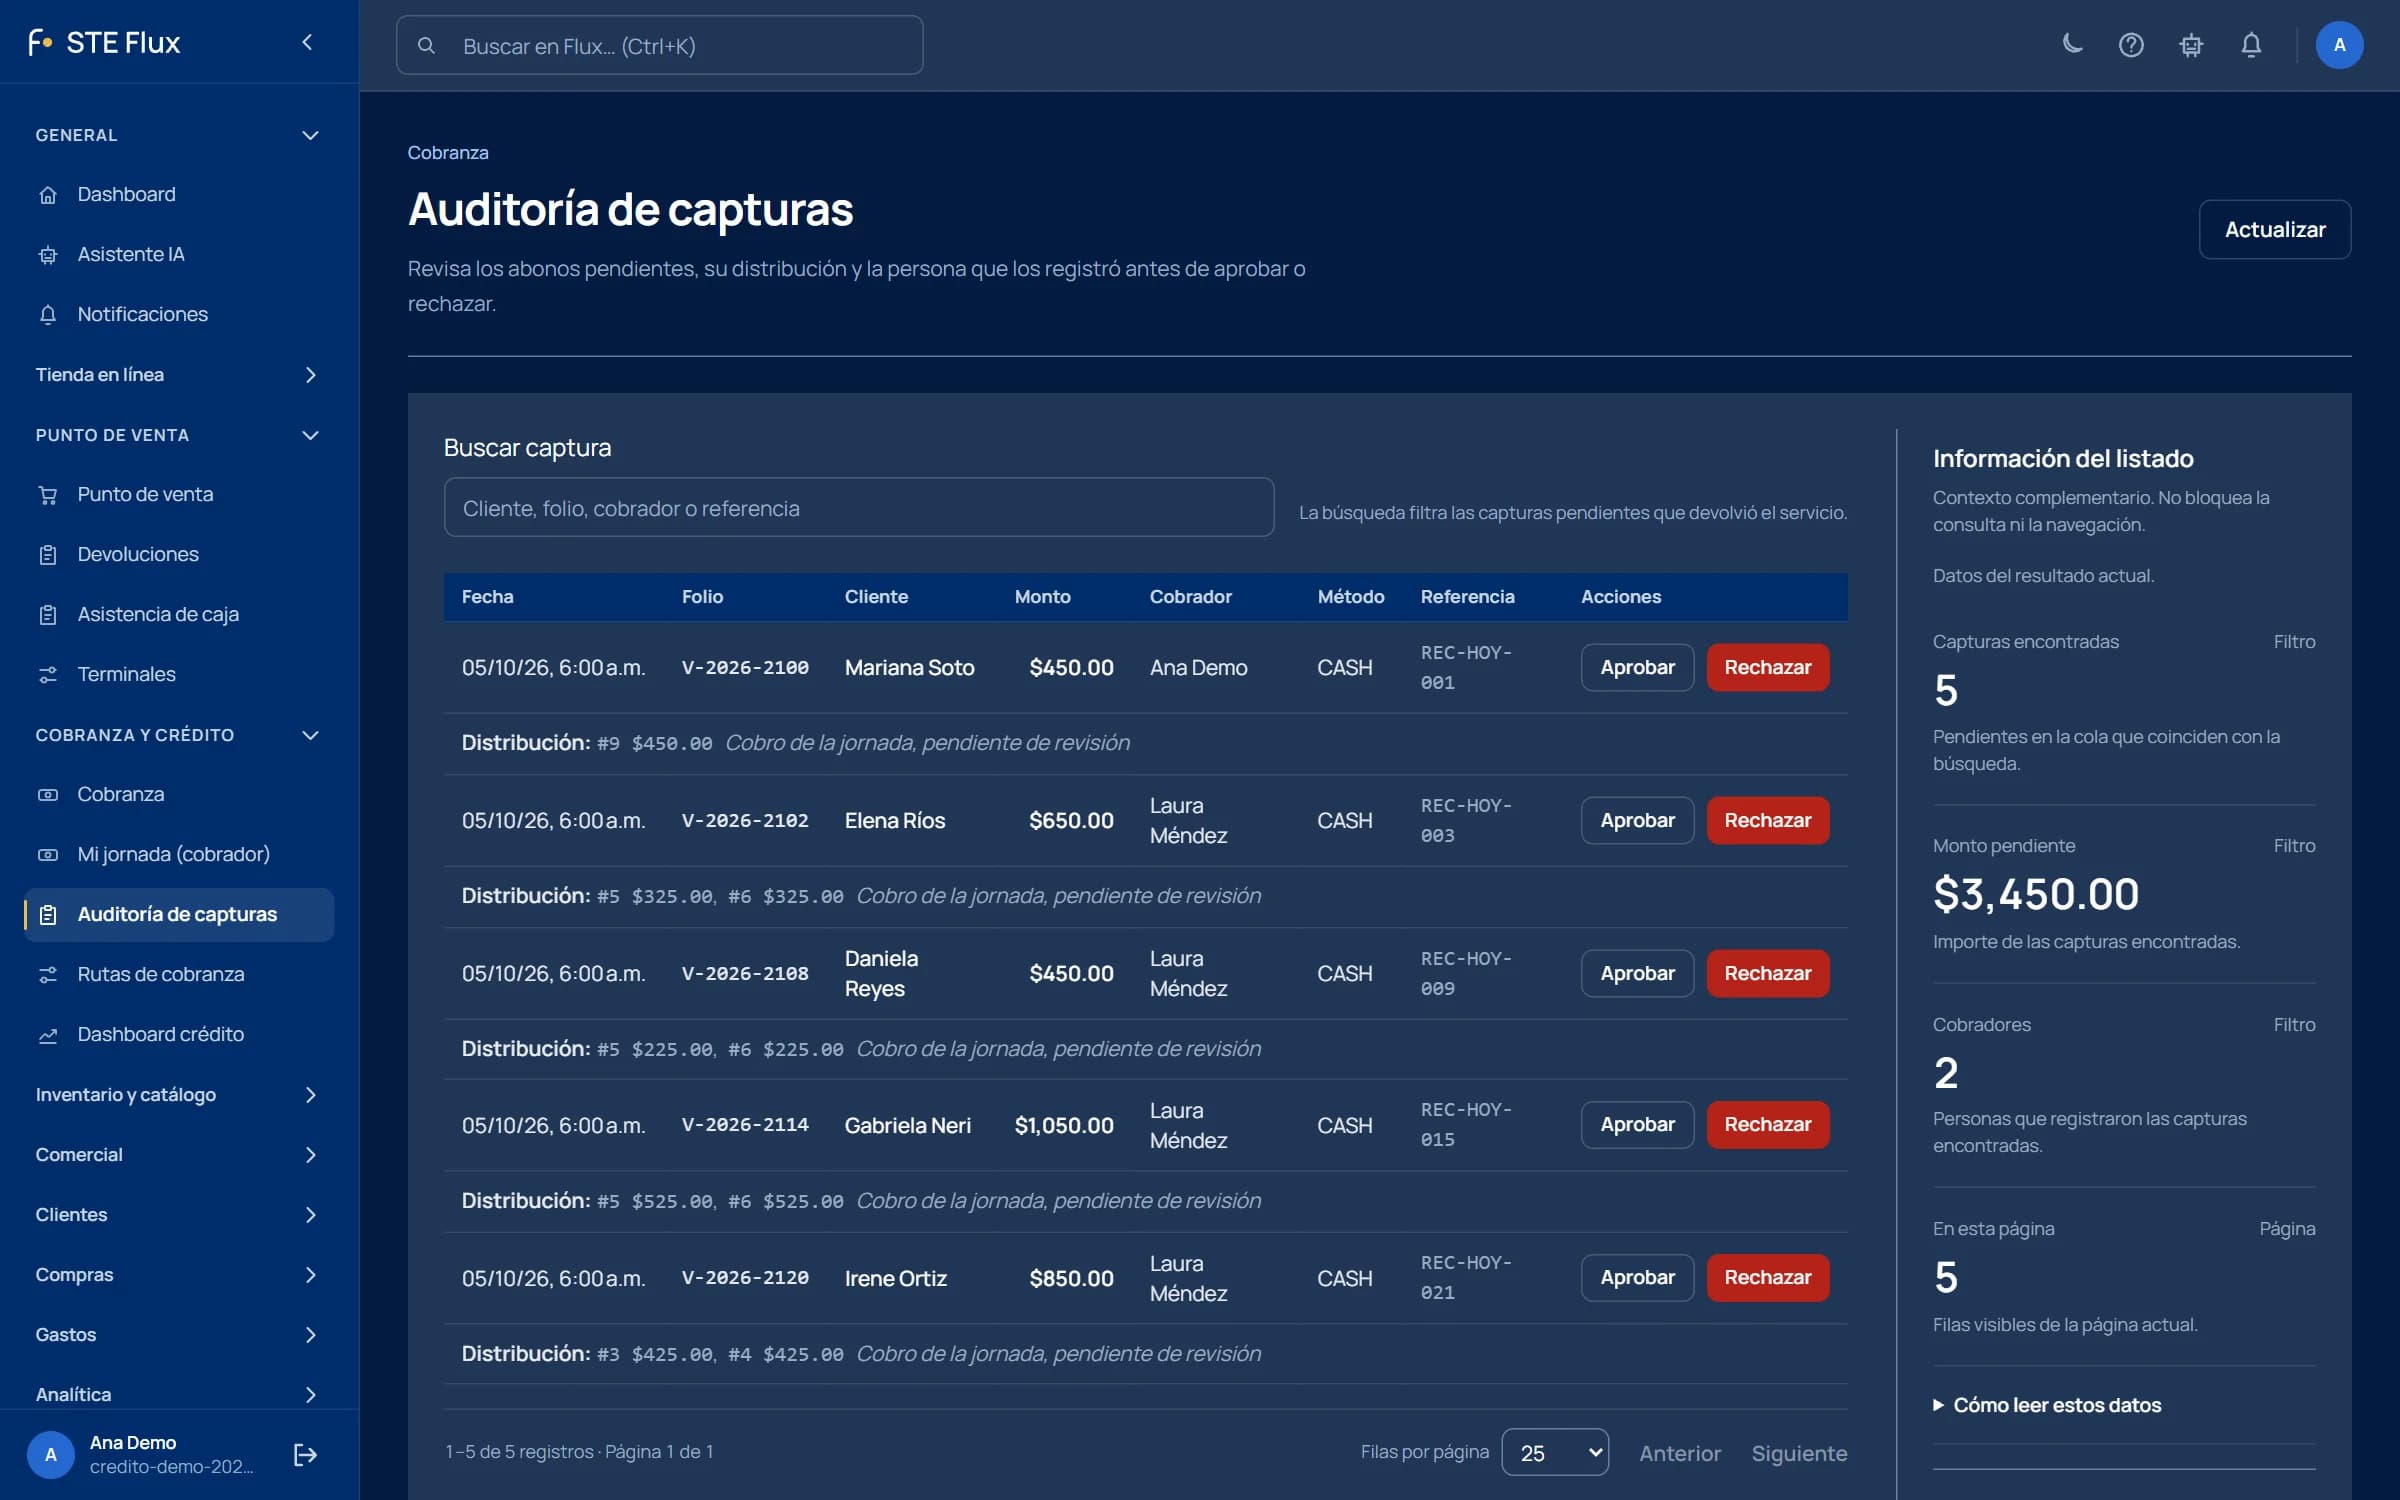Open Notificaciones in the sidebar
The image size is (2400, 1500).
(179, 314)
